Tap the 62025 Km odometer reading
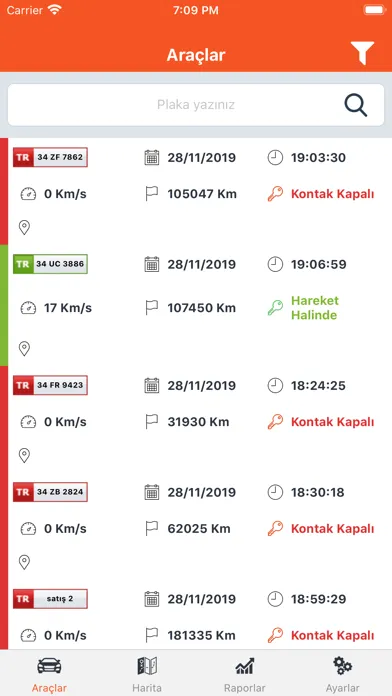 coord(199,529)
